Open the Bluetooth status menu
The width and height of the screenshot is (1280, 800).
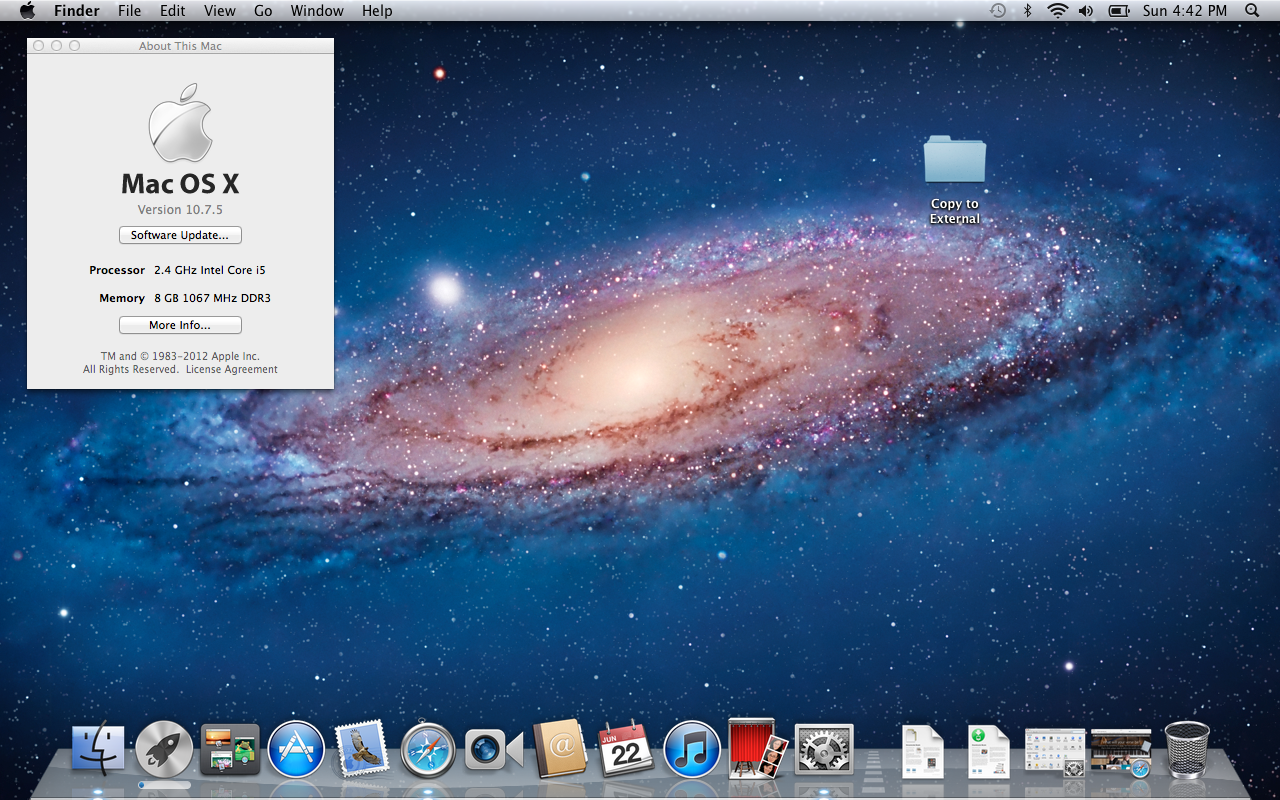[x=1027, y=11]
